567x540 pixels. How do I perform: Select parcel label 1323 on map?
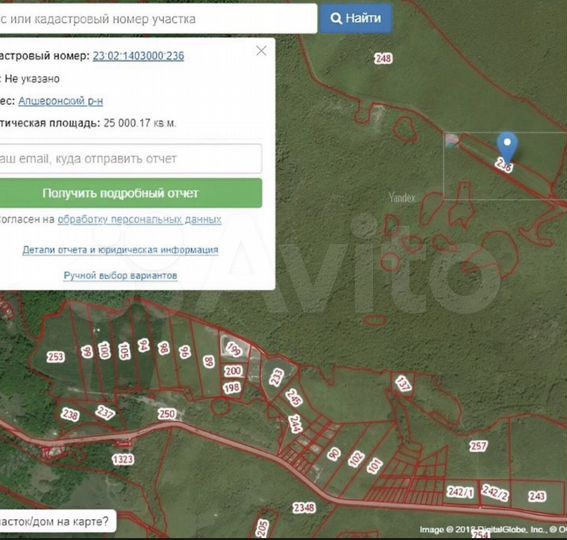123,459
